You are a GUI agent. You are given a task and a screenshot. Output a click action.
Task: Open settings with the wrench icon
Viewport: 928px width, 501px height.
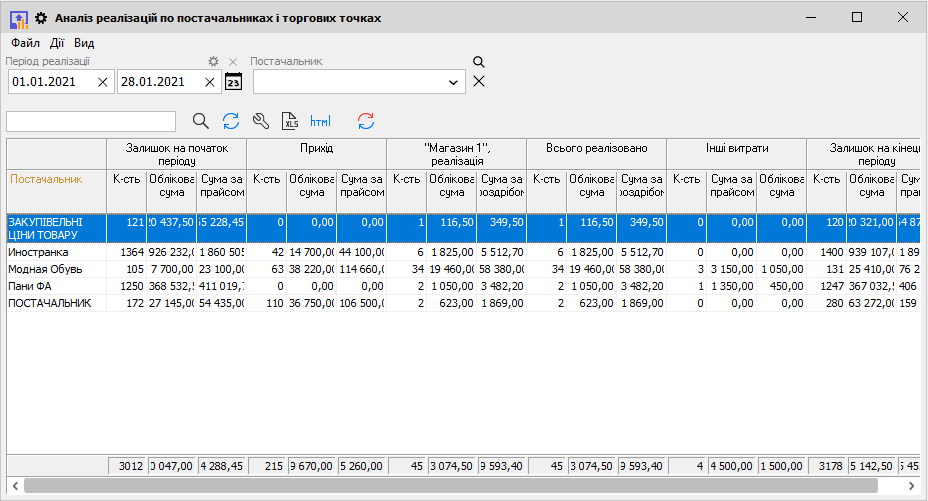(x=261, y=121)
